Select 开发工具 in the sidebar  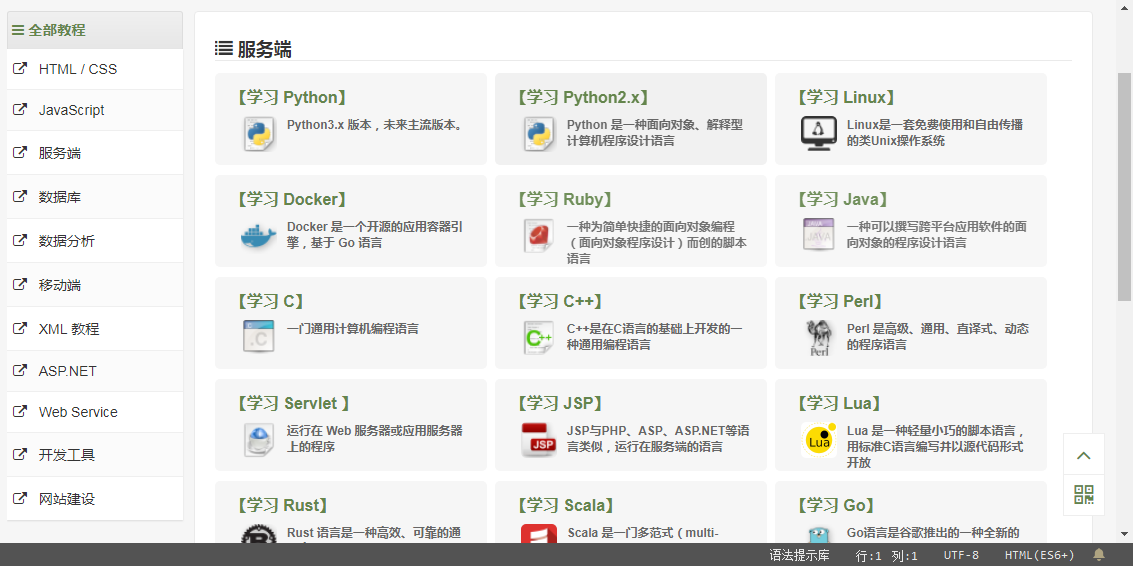click(x=95, y=455)
